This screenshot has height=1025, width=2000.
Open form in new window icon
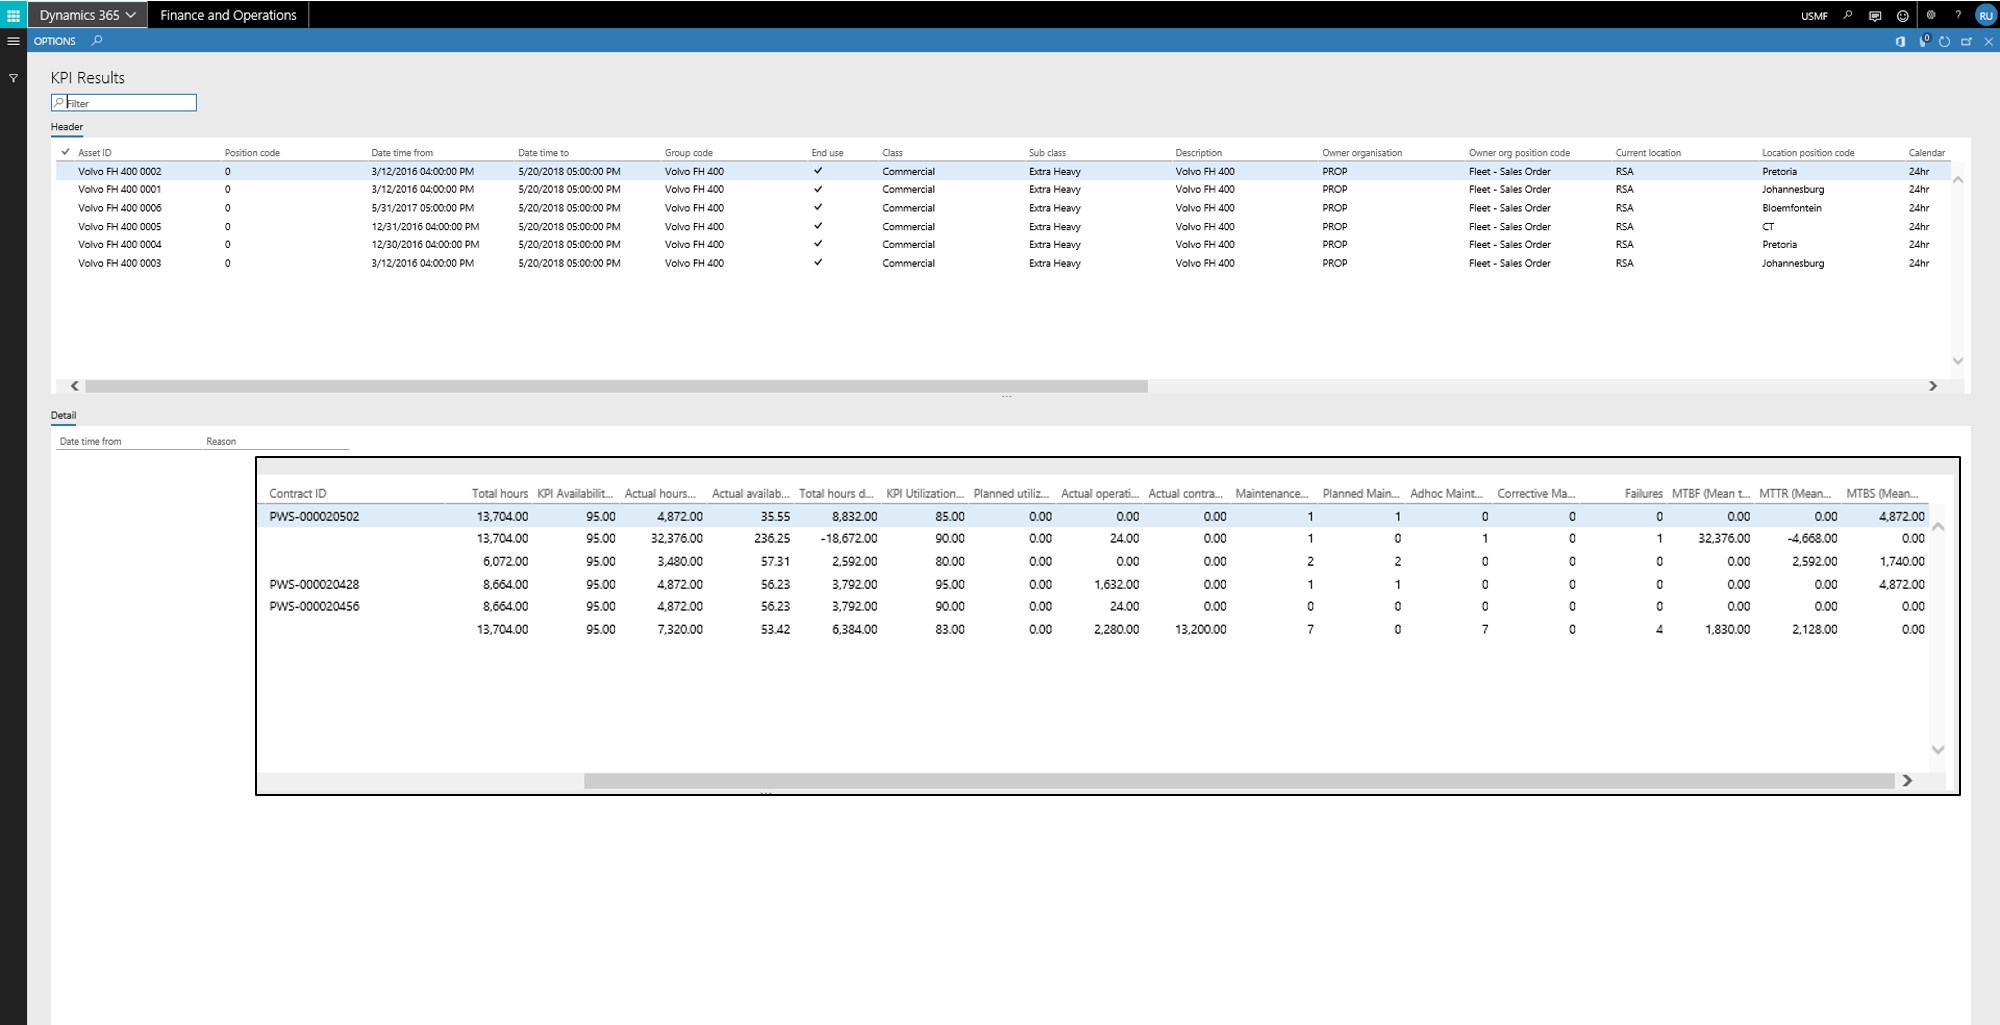click(1967, 41)
